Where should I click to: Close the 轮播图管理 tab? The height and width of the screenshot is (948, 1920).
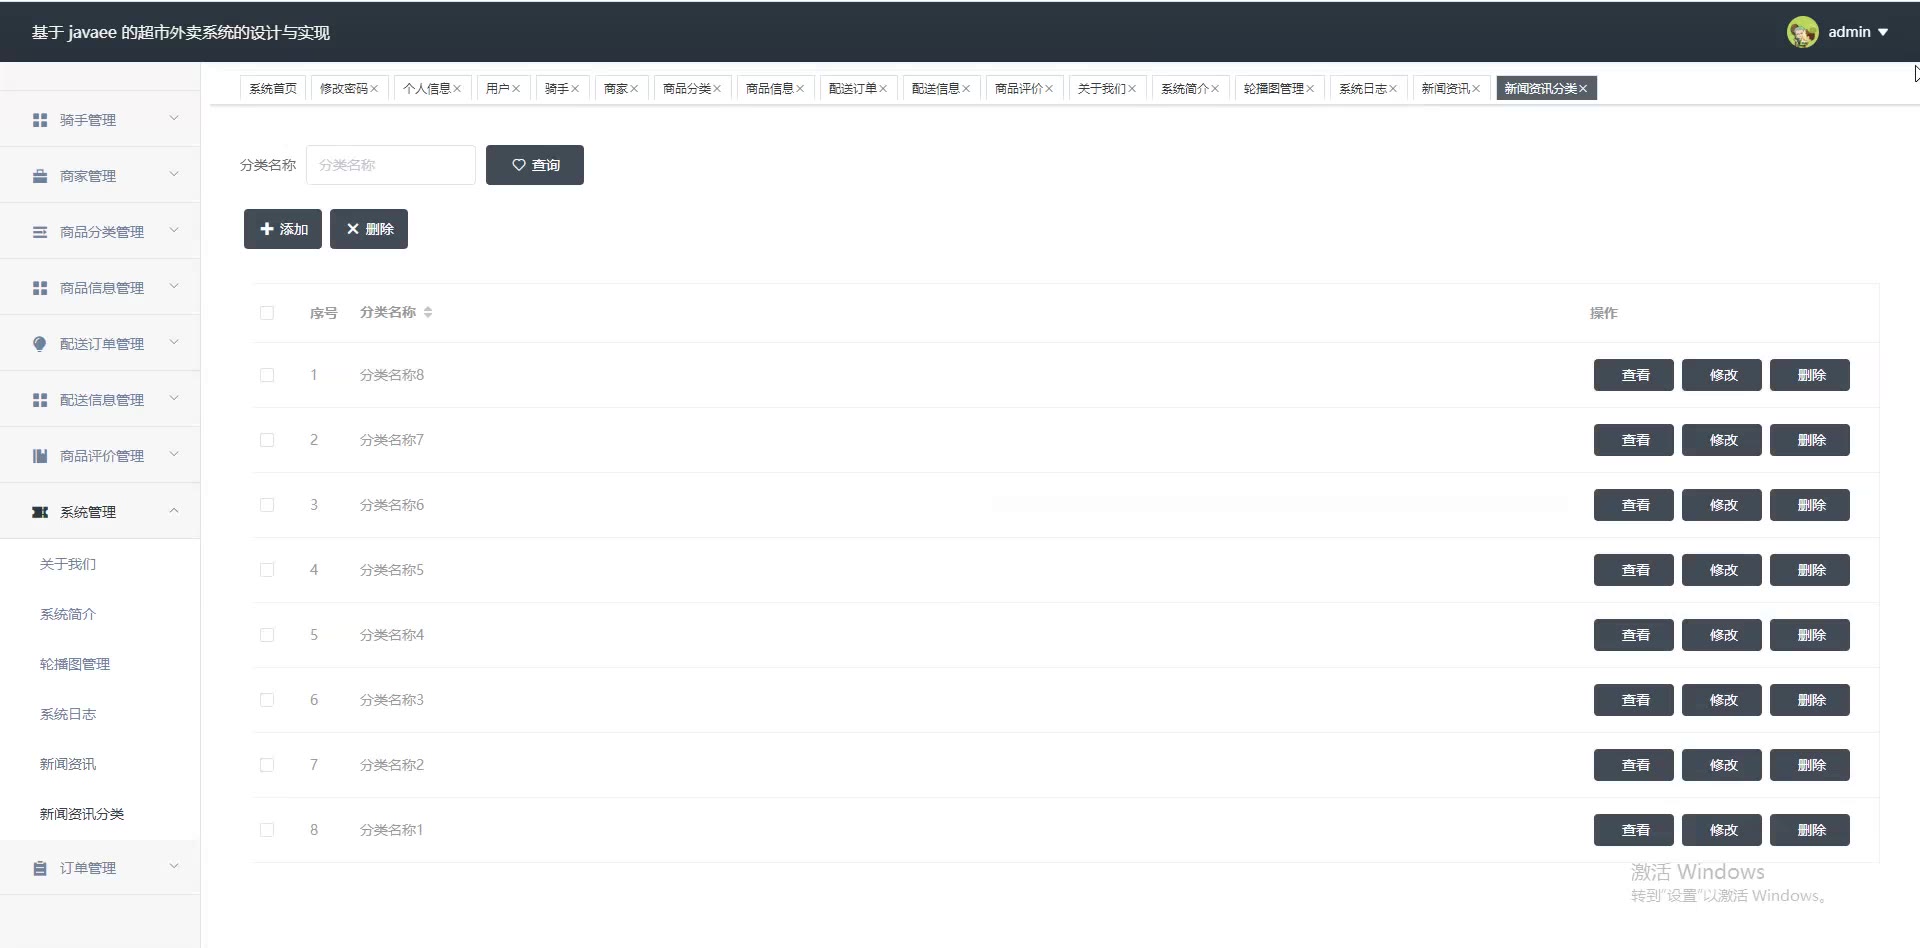pos(1310,89)
